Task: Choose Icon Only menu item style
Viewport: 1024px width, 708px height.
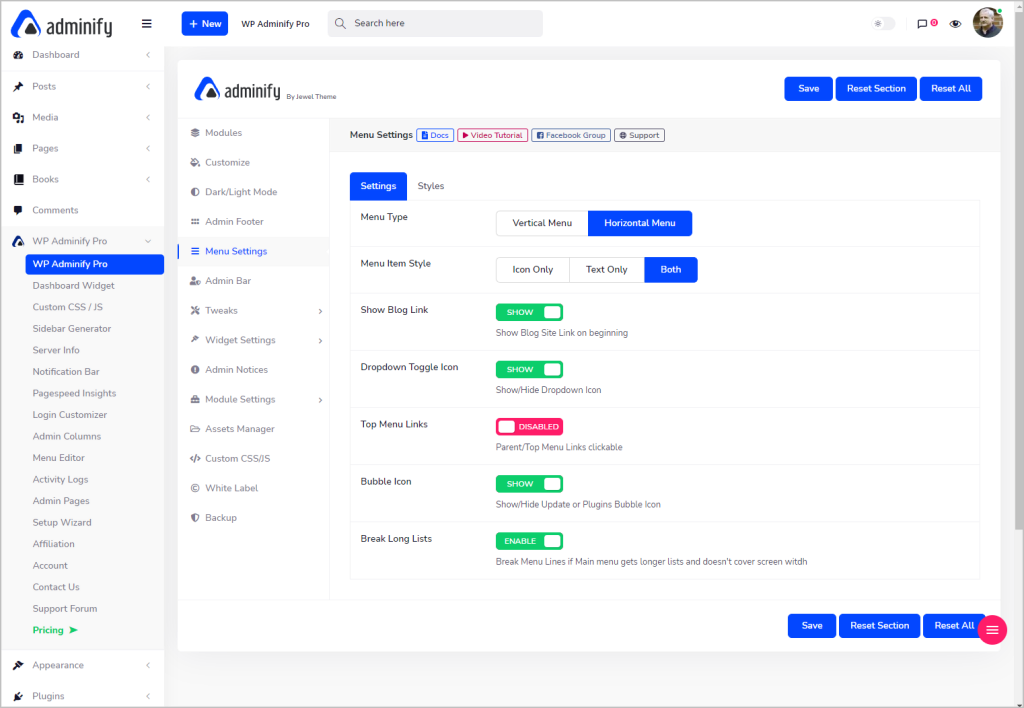Action: click(x=533, y=270)
